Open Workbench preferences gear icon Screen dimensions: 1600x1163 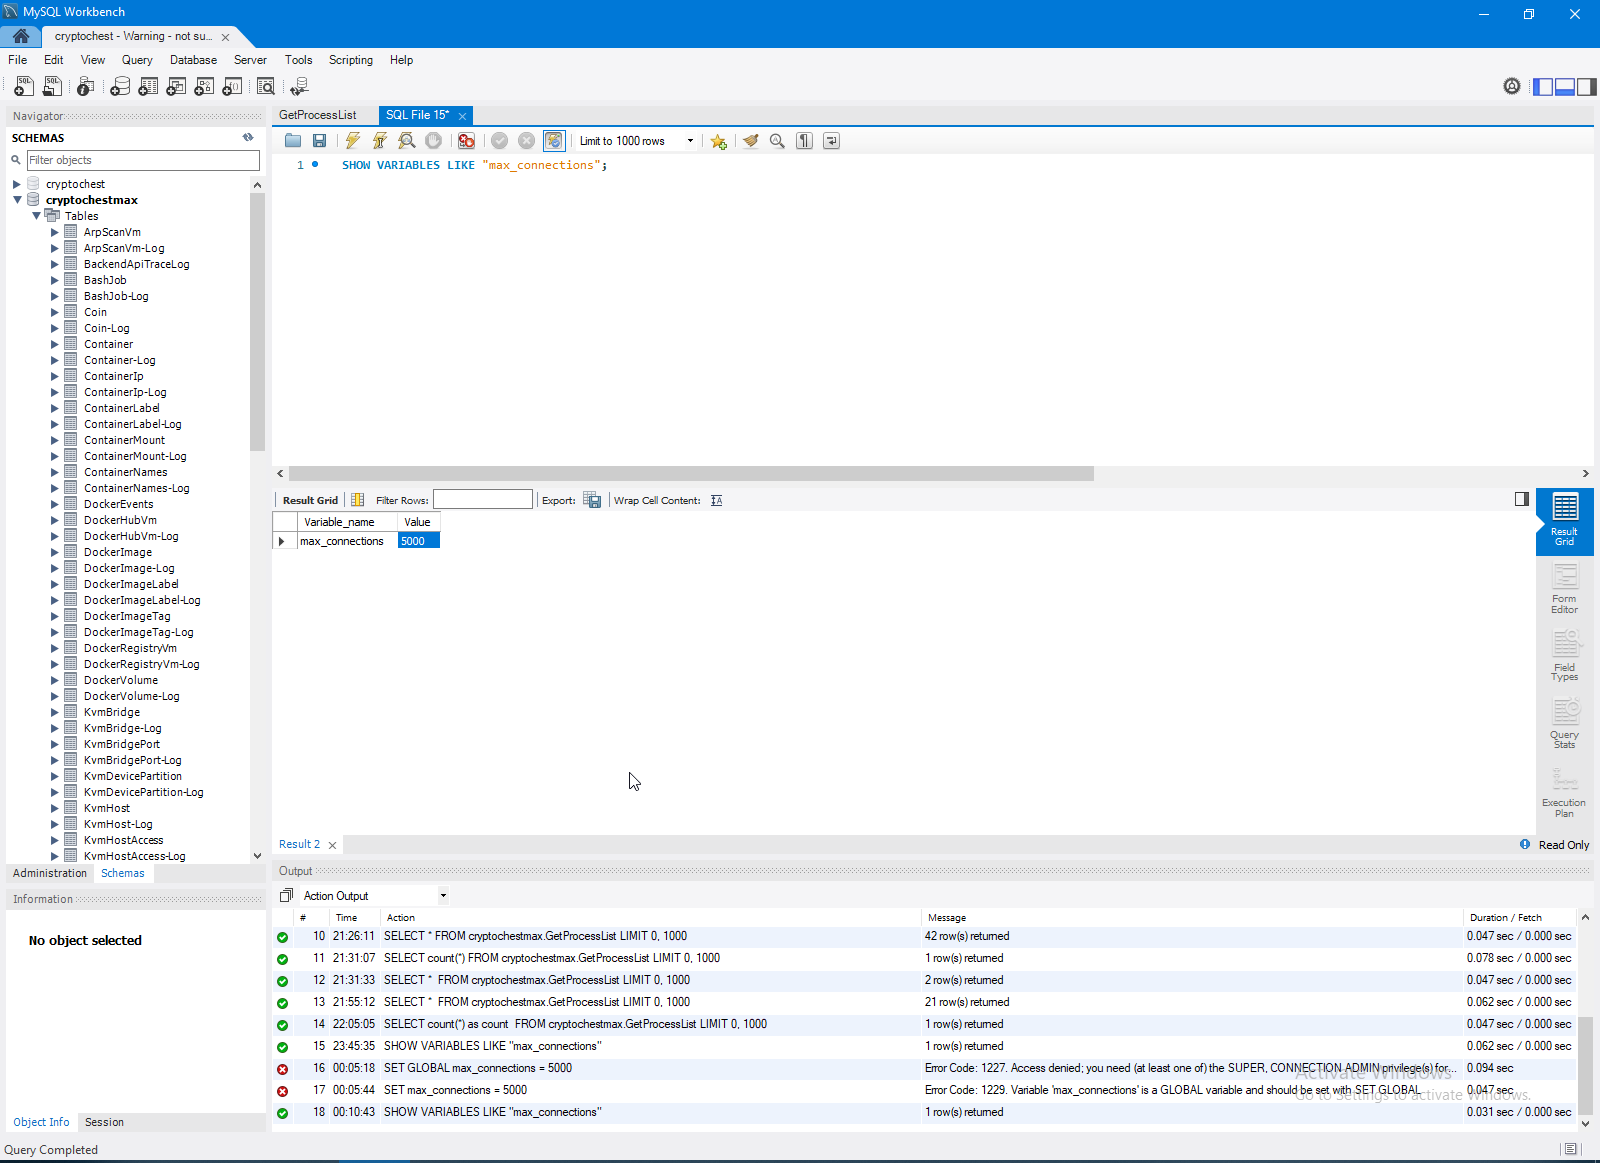pyautogui.click(x=1512, y=87)
